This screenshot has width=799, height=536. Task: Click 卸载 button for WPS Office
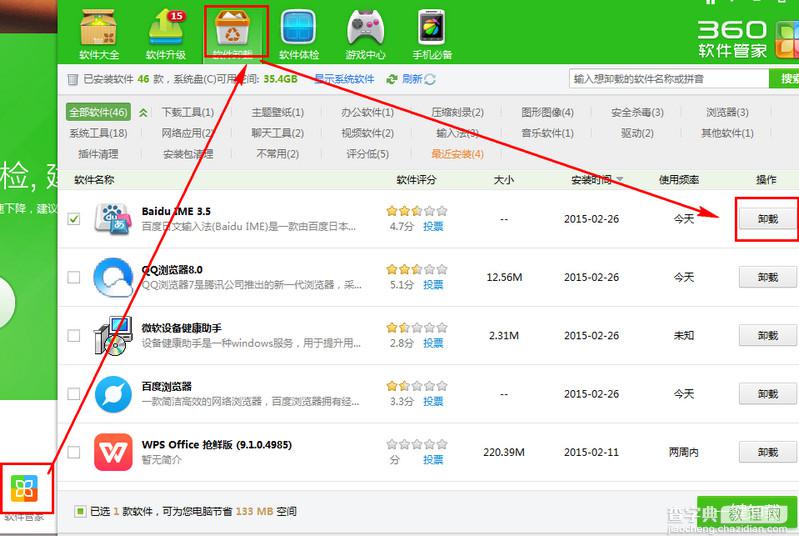click(767, 452)
